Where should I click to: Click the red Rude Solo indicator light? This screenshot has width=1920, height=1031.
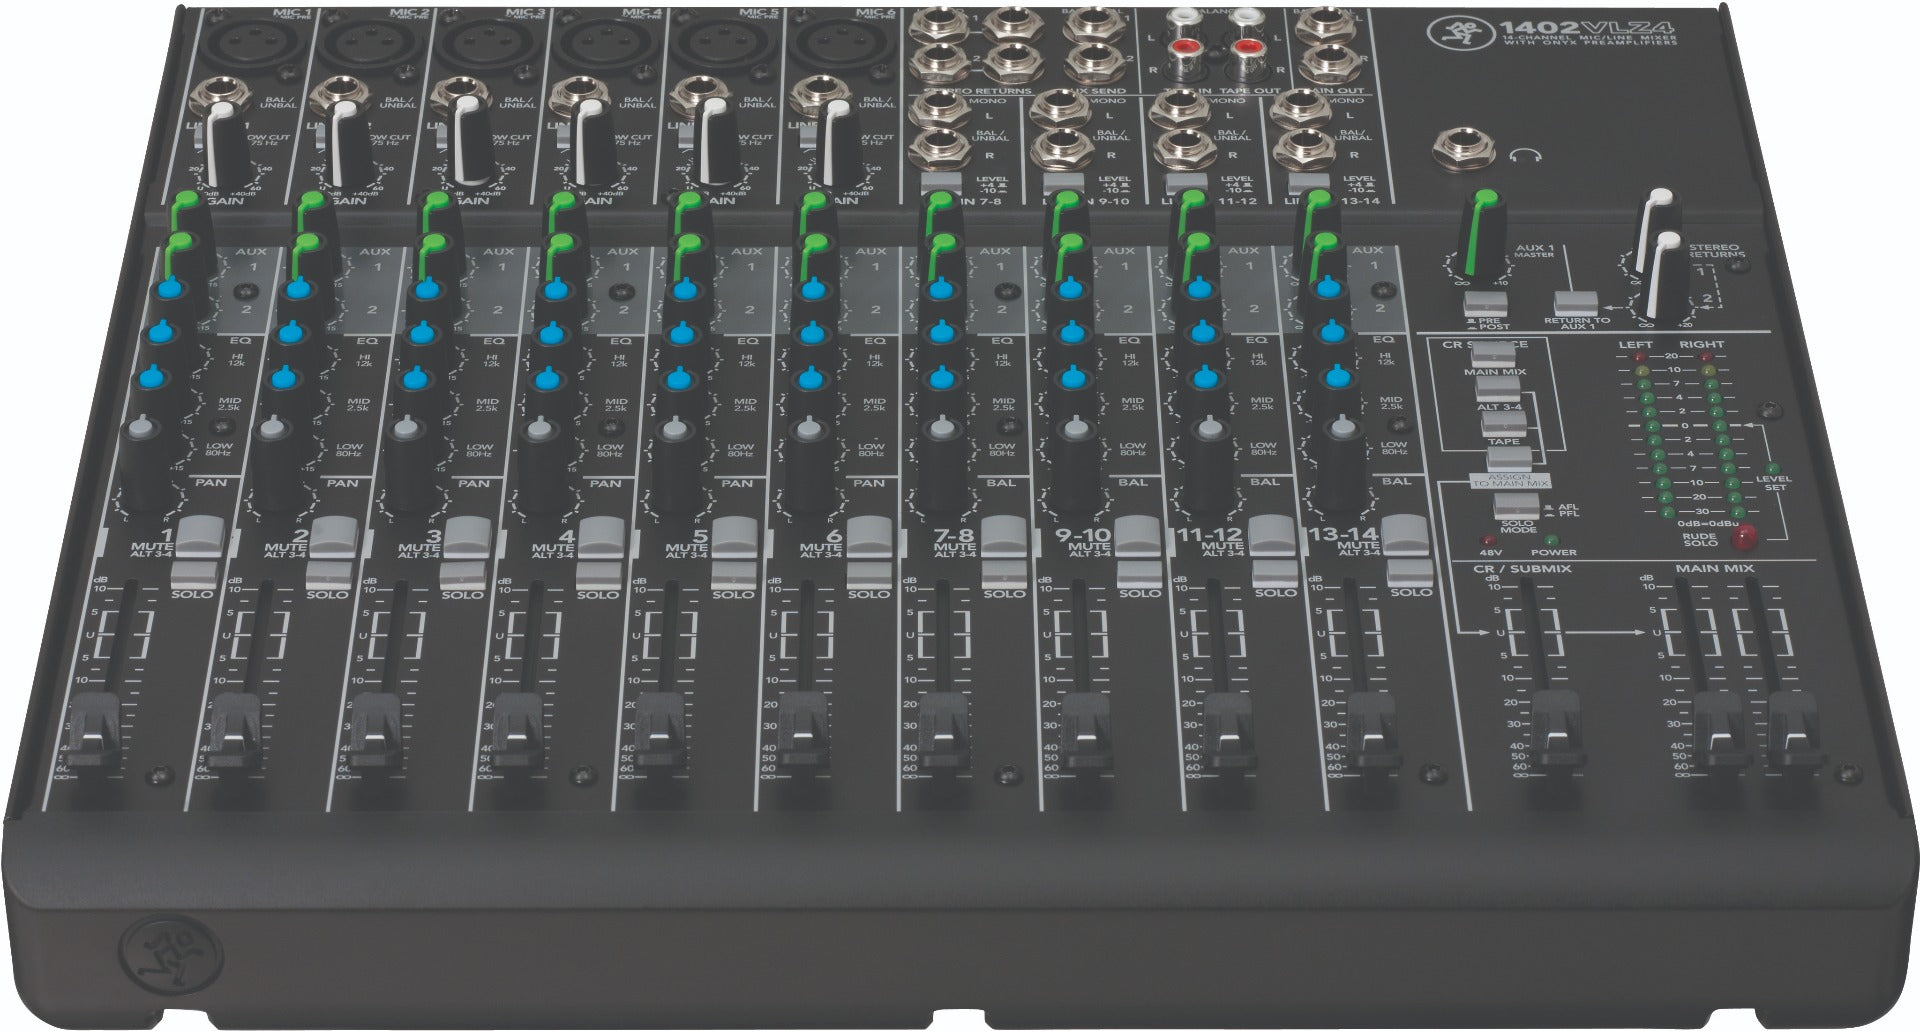[1746, 539]
